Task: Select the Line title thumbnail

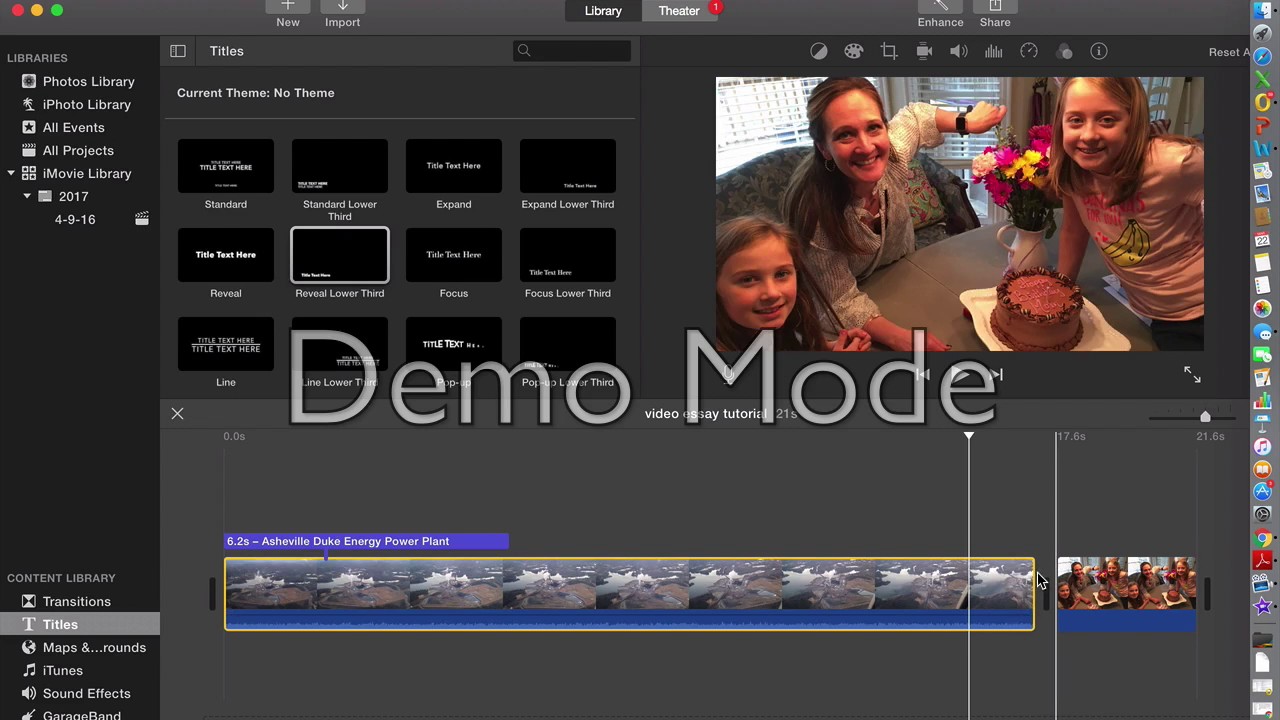Action: click(226, 344)
